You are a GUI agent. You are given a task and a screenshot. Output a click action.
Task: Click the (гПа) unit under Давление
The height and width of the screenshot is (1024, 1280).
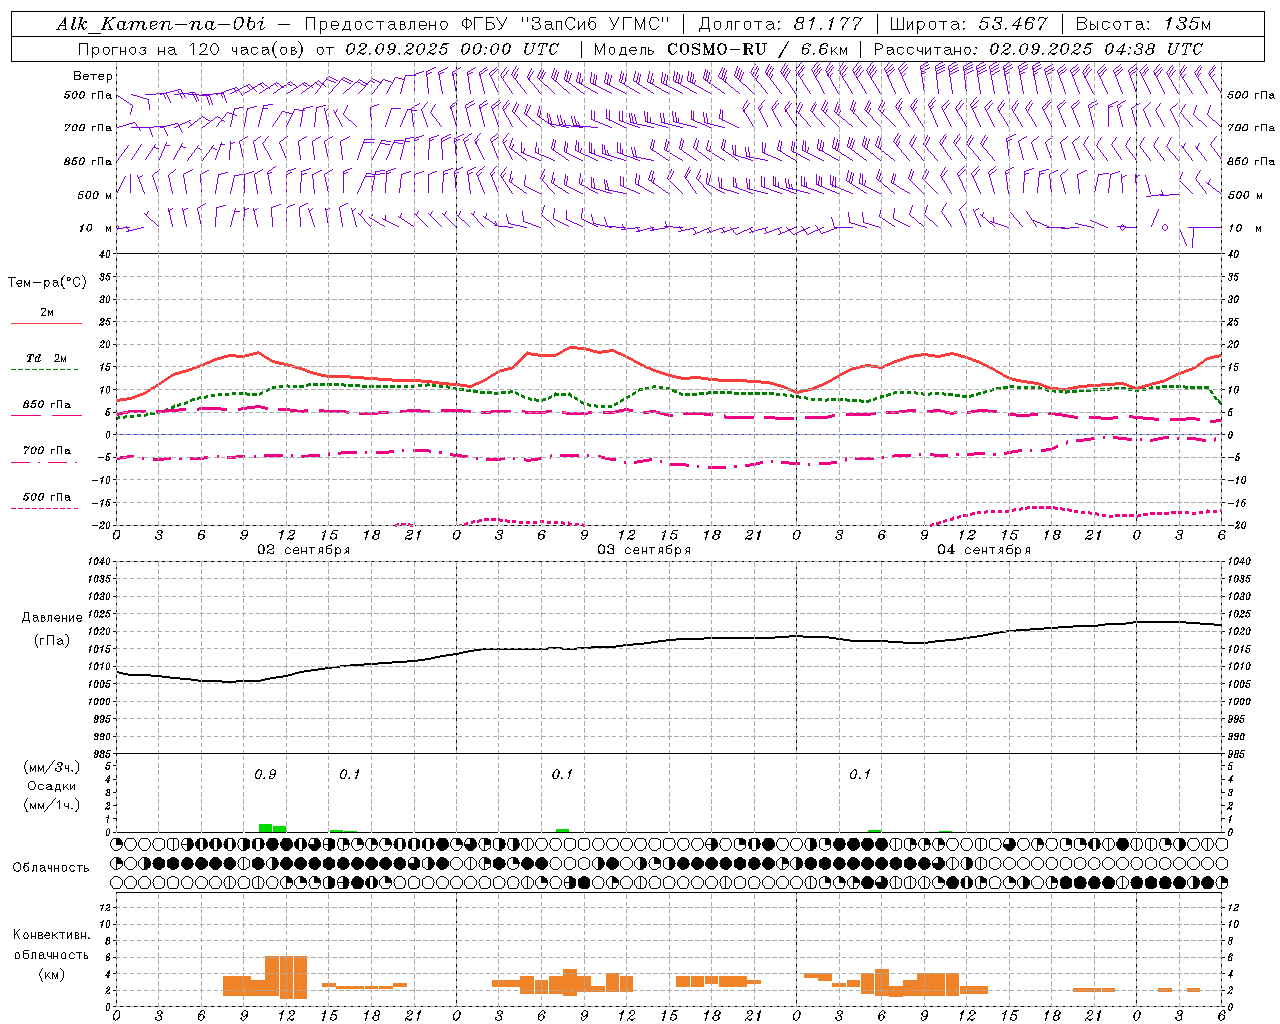click(x=52, y=641)
